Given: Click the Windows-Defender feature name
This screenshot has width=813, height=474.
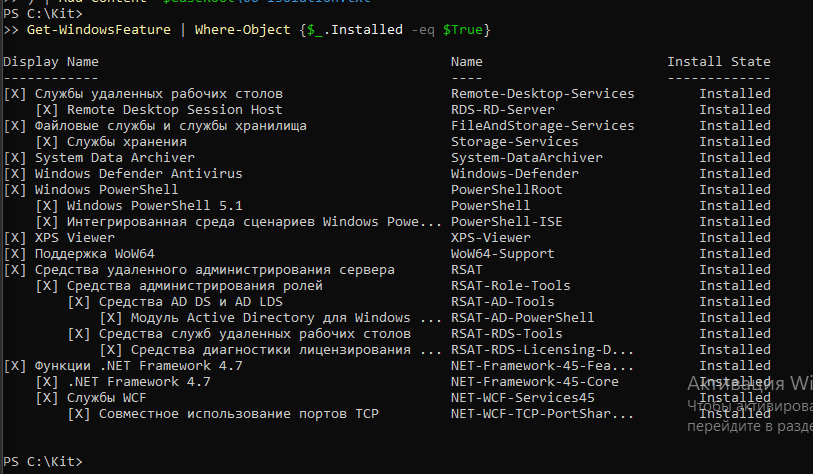Looking at the screenshot, I should coord(514,174).
